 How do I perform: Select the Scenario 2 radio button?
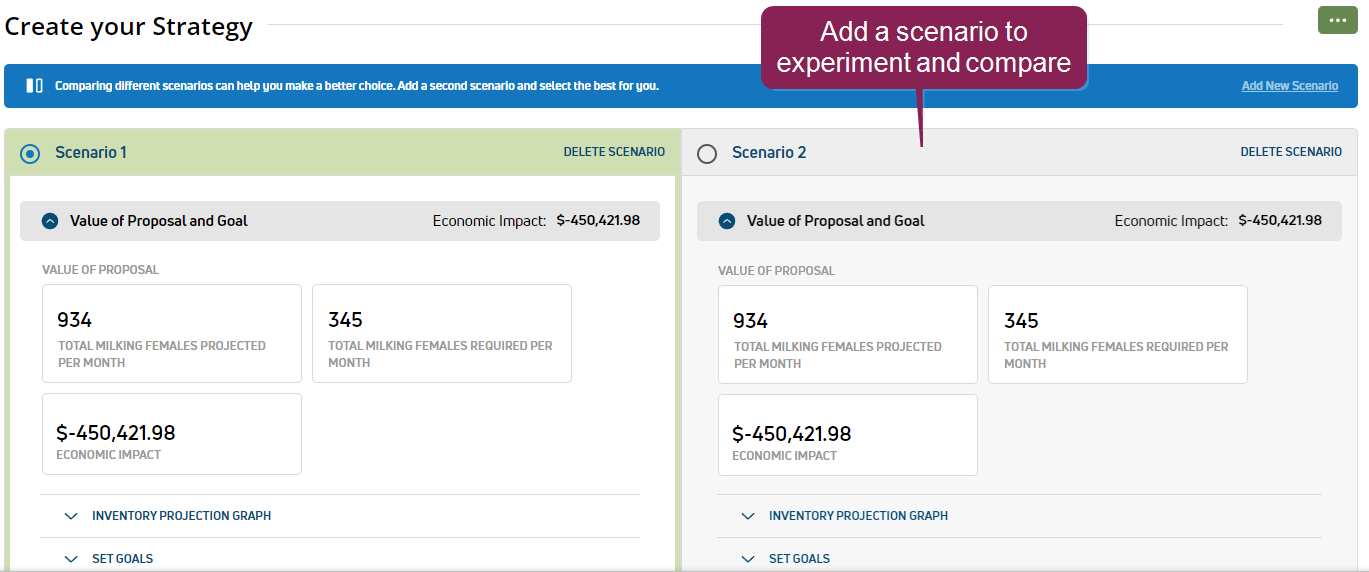tap(707, 154)
